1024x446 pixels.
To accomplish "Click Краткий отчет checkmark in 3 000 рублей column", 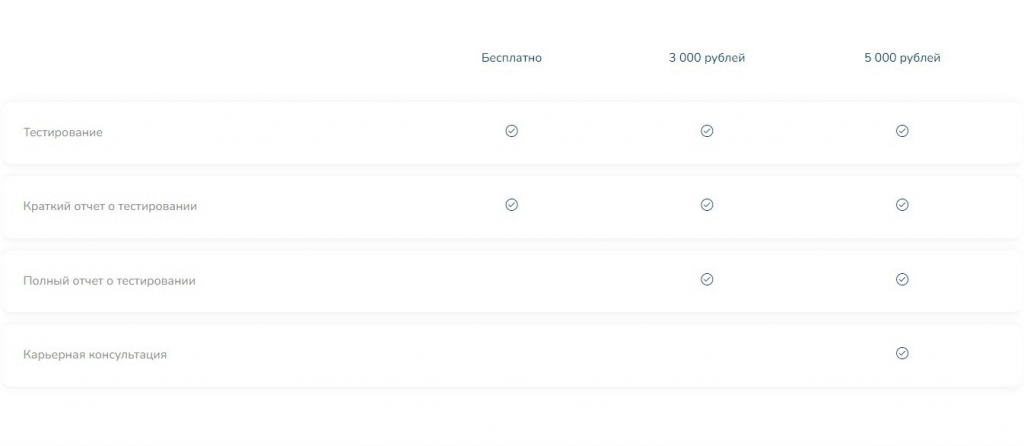I will click(x=707, y=205).
